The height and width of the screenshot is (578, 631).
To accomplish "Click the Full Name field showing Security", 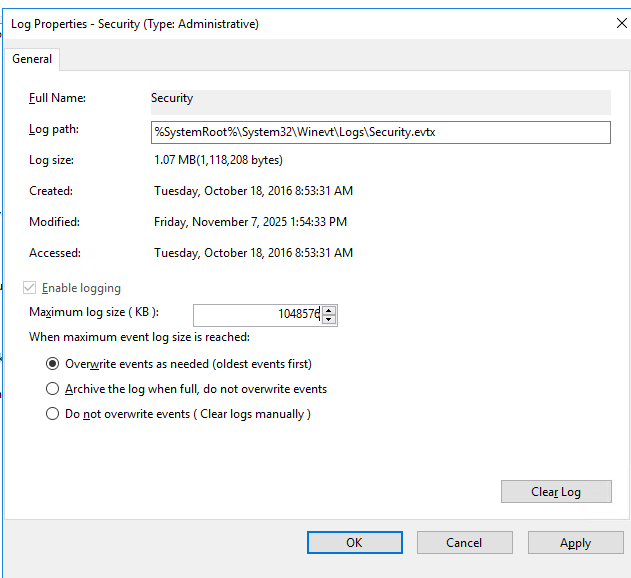I will tap(379, 99).
